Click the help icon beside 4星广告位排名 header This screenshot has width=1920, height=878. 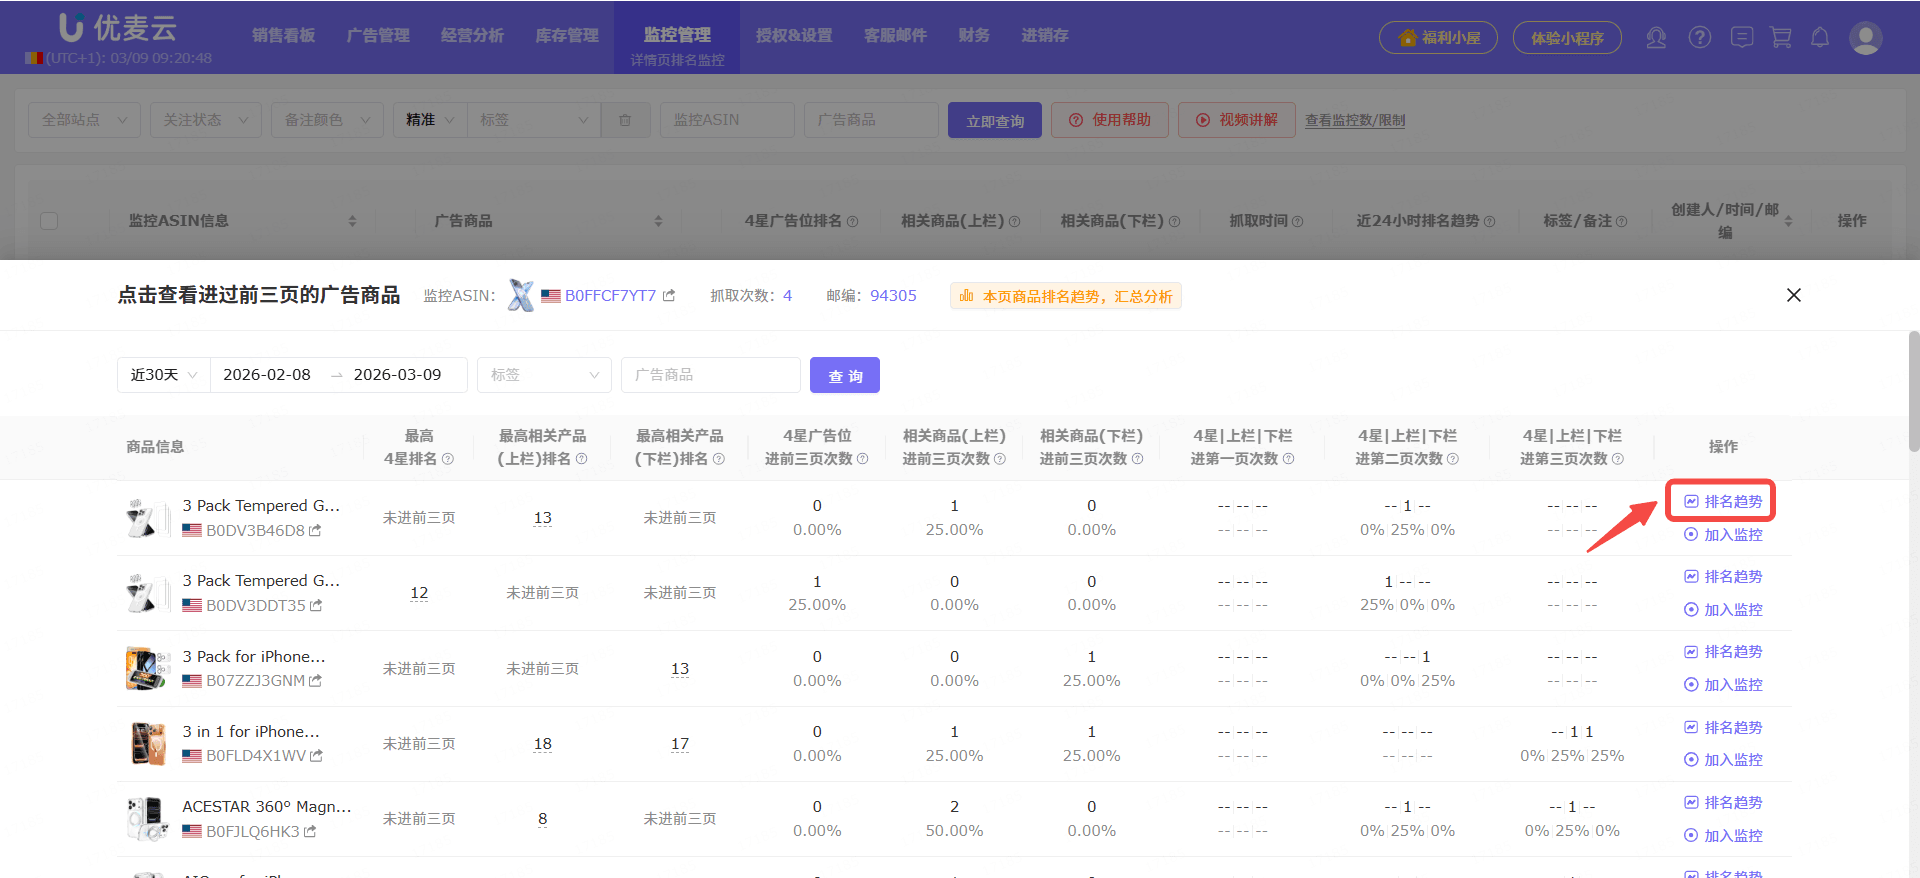(852, 221)
